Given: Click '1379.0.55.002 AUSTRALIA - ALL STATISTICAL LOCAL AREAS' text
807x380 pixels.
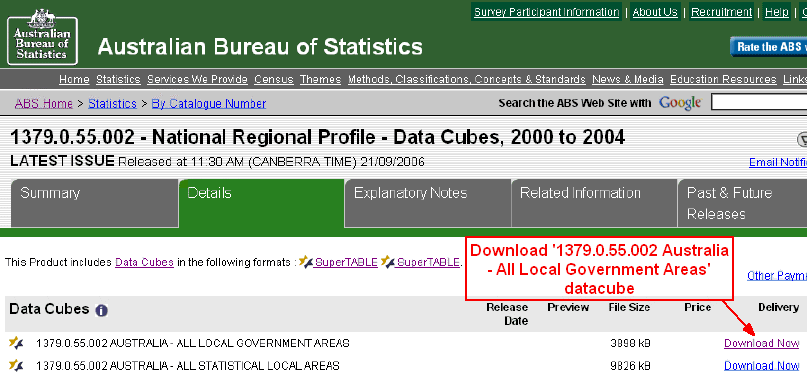Looking at the screenshot, I should [x=188, y=366].
